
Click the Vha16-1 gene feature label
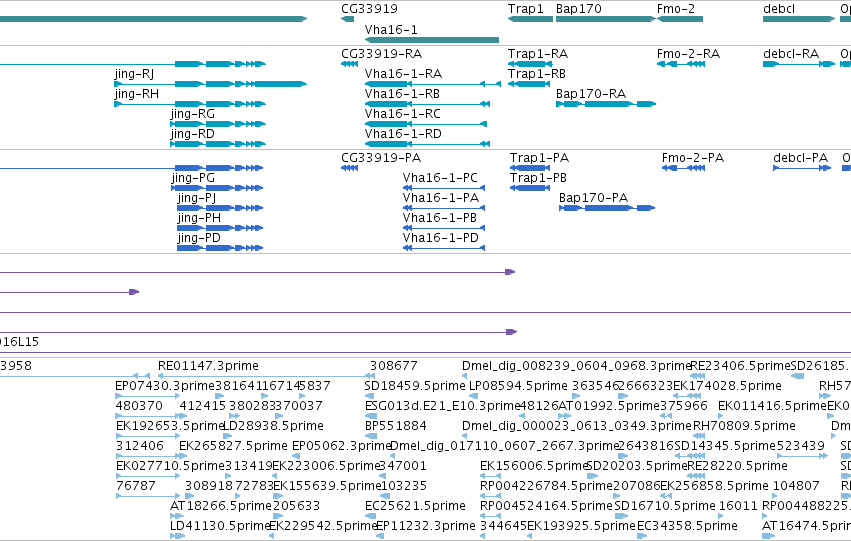(391, 30)
